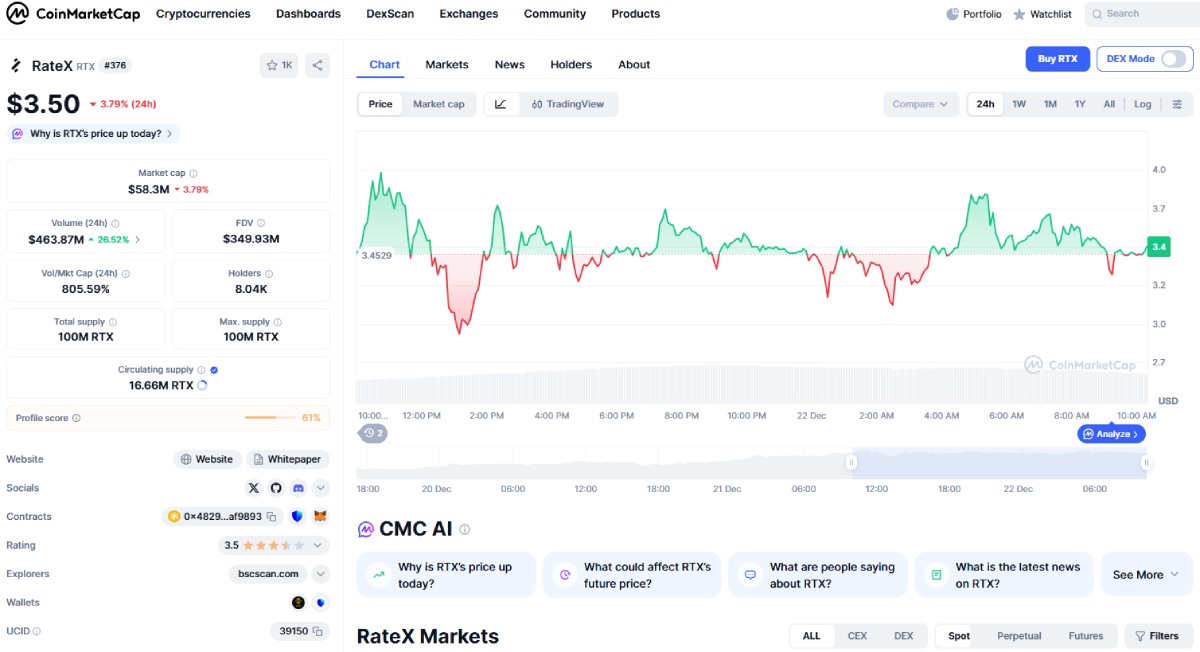This screenshot has width=1200, height=652.
Task: Click Market cap info icon
Action: pyautogui.click(x=193, y=173)
